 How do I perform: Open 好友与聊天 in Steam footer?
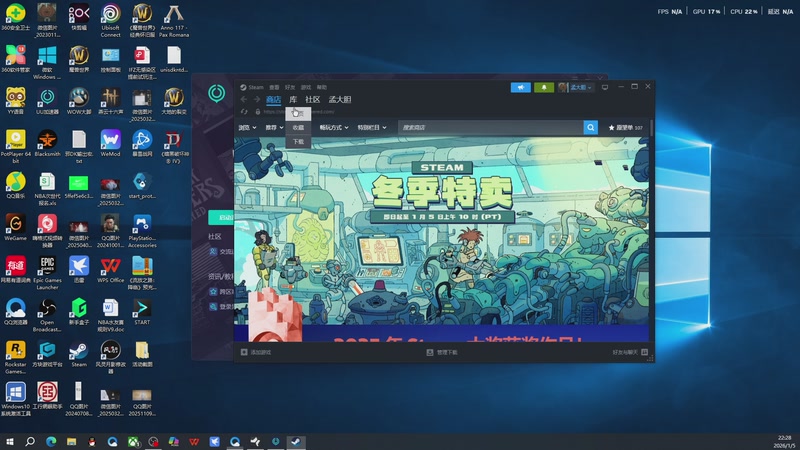[630, 352]
